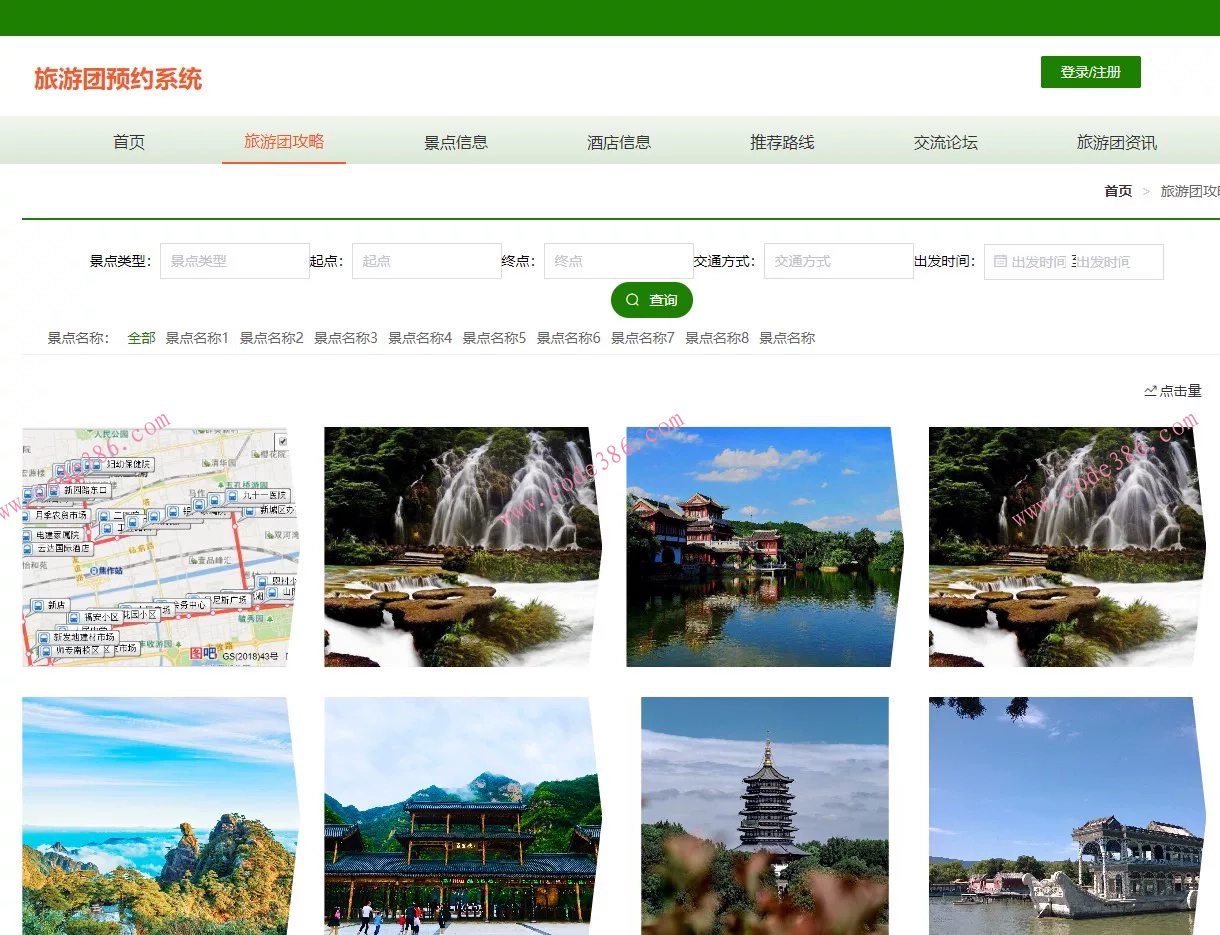Switch to the 景点信息 tab
Screen dimensions: 1220x935
[456, 142]
